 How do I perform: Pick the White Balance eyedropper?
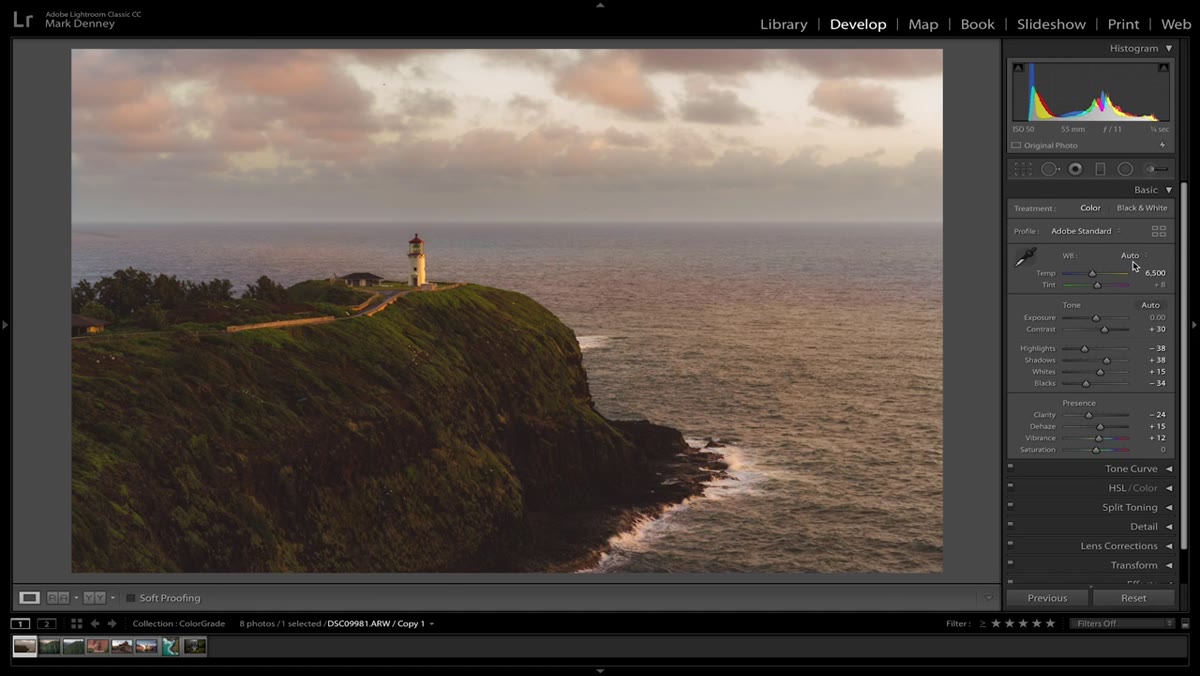1025,258
